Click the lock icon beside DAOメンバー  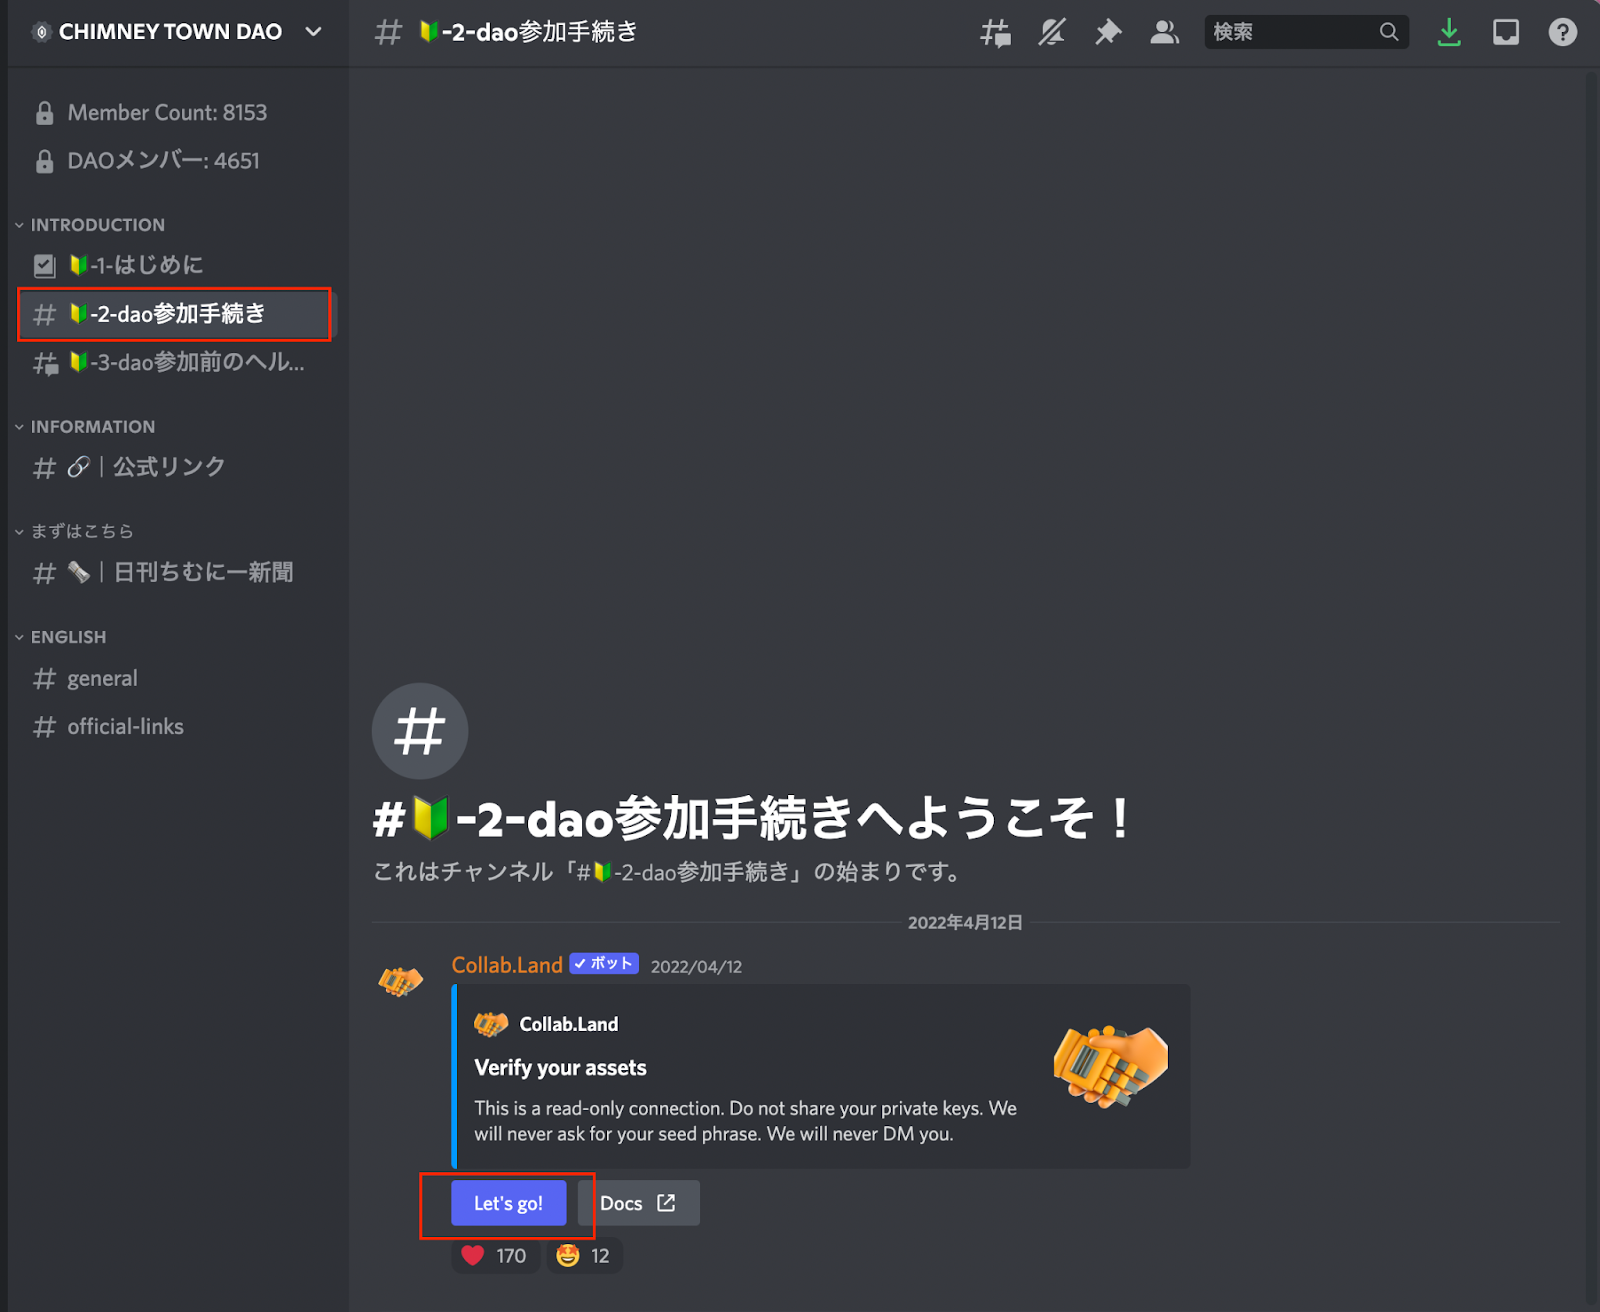tap(45, 161)
